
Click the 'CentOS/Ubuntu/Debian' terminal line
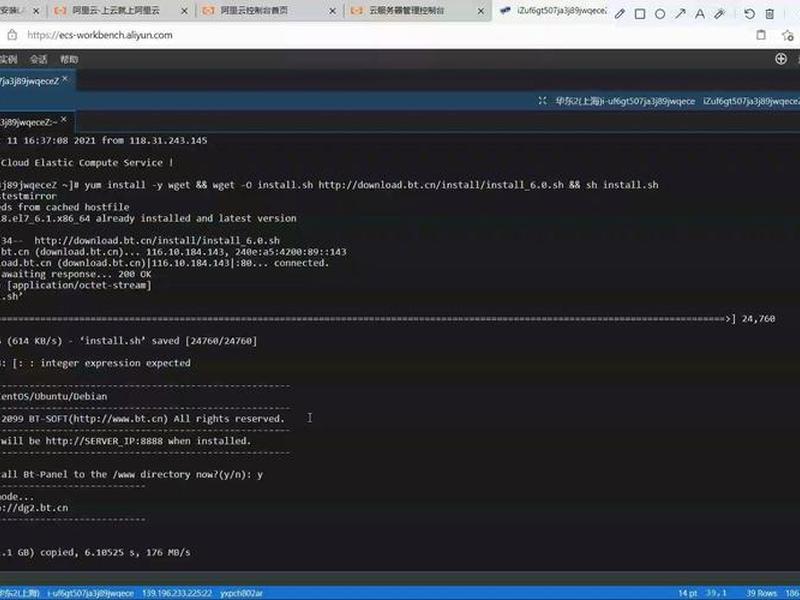coord(54,396)
